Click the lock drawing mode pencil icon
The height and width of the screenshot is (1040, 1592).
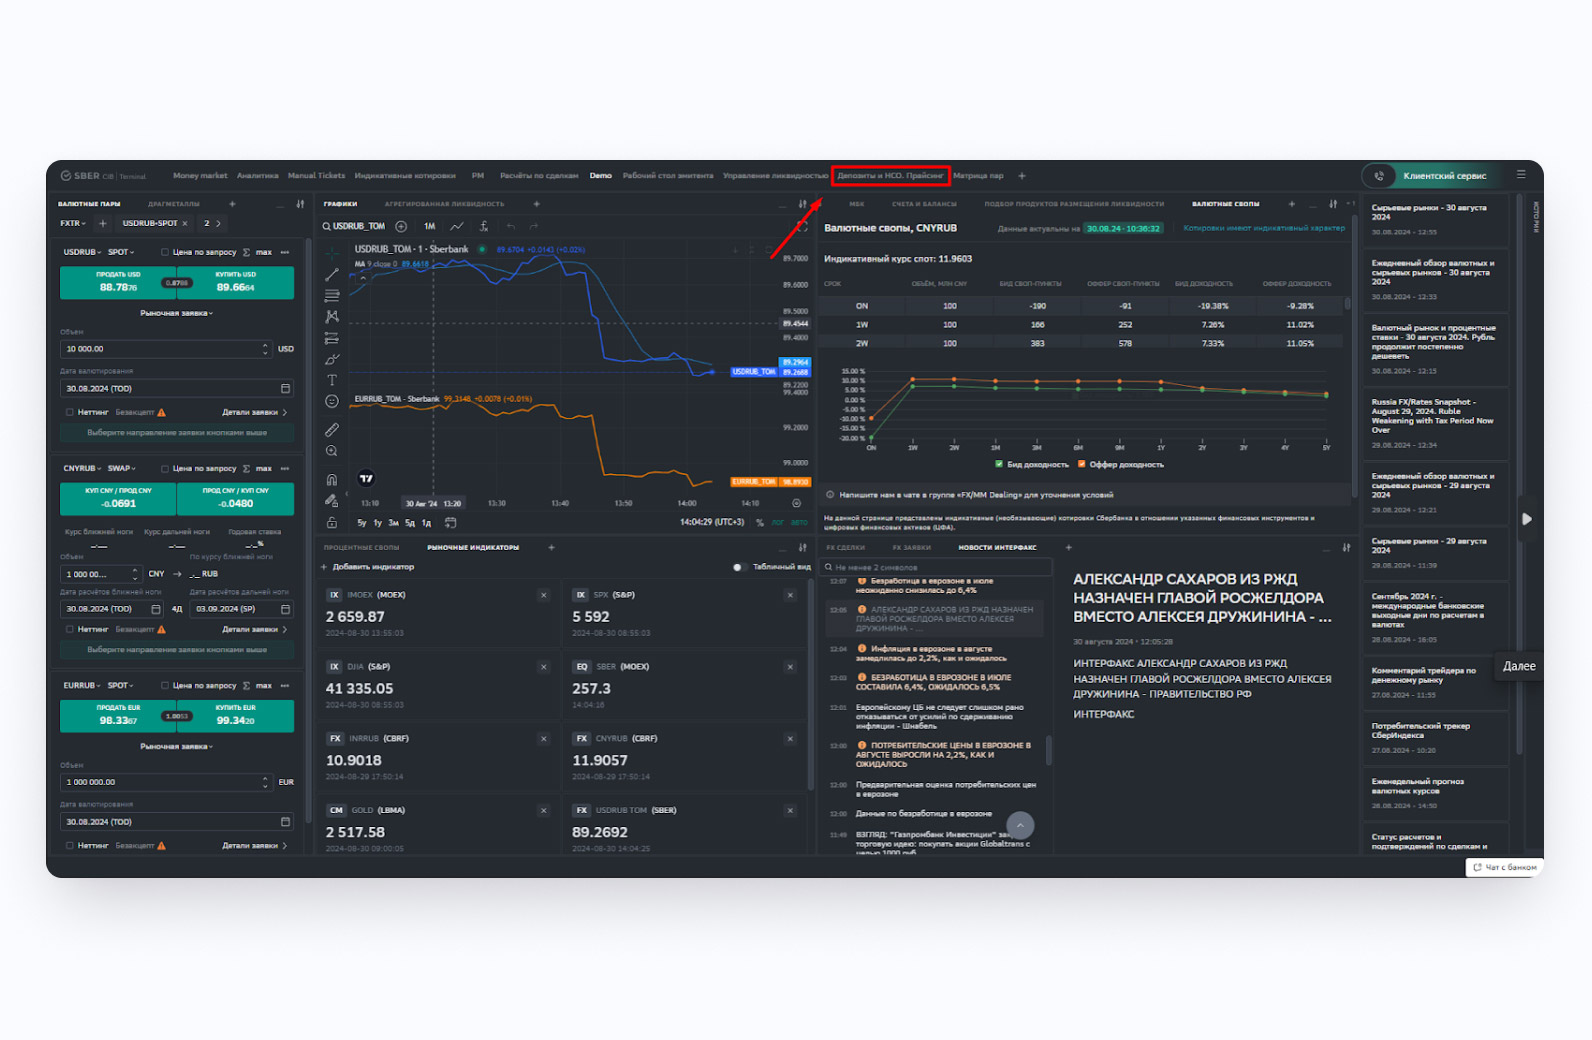tap(332, 500)
